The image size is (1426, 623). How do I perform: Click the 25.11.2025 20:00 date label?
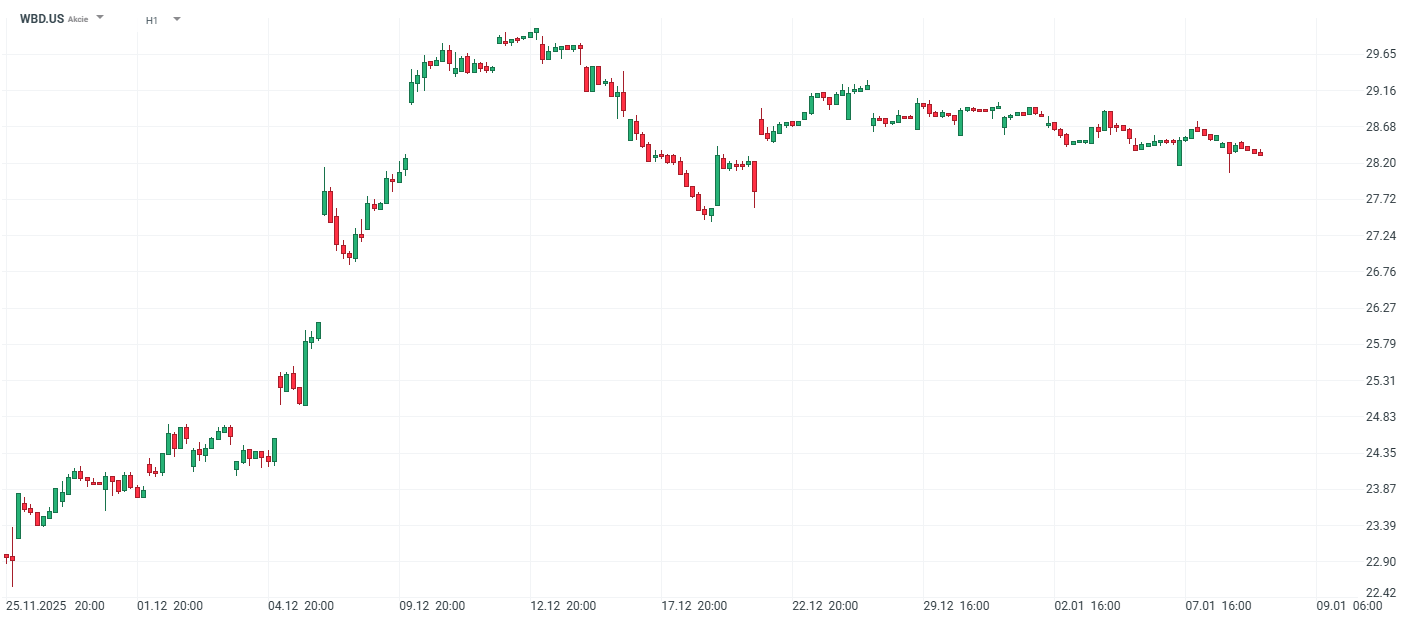[56, 606]
